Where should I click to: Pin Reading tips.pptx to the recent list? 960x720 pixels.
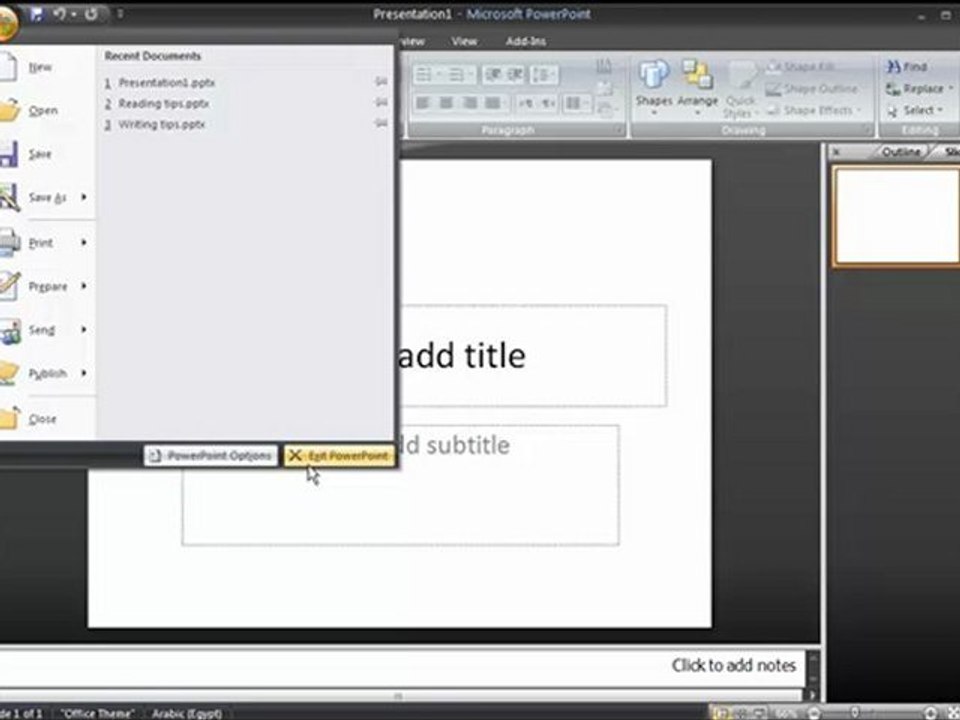[x=381, y=103]
